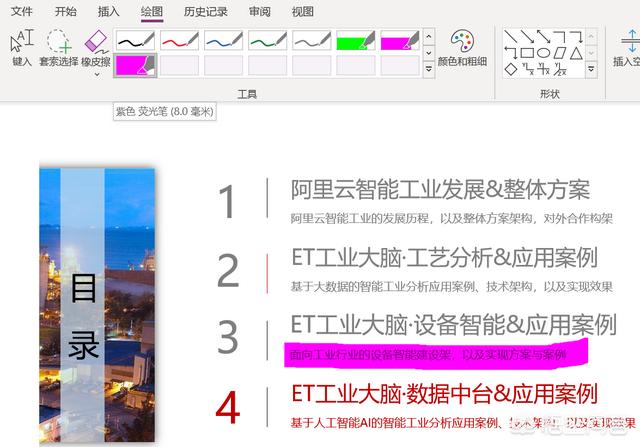Choose the black pen
This screenshot has width=640, height=447.
coord(135,40)
